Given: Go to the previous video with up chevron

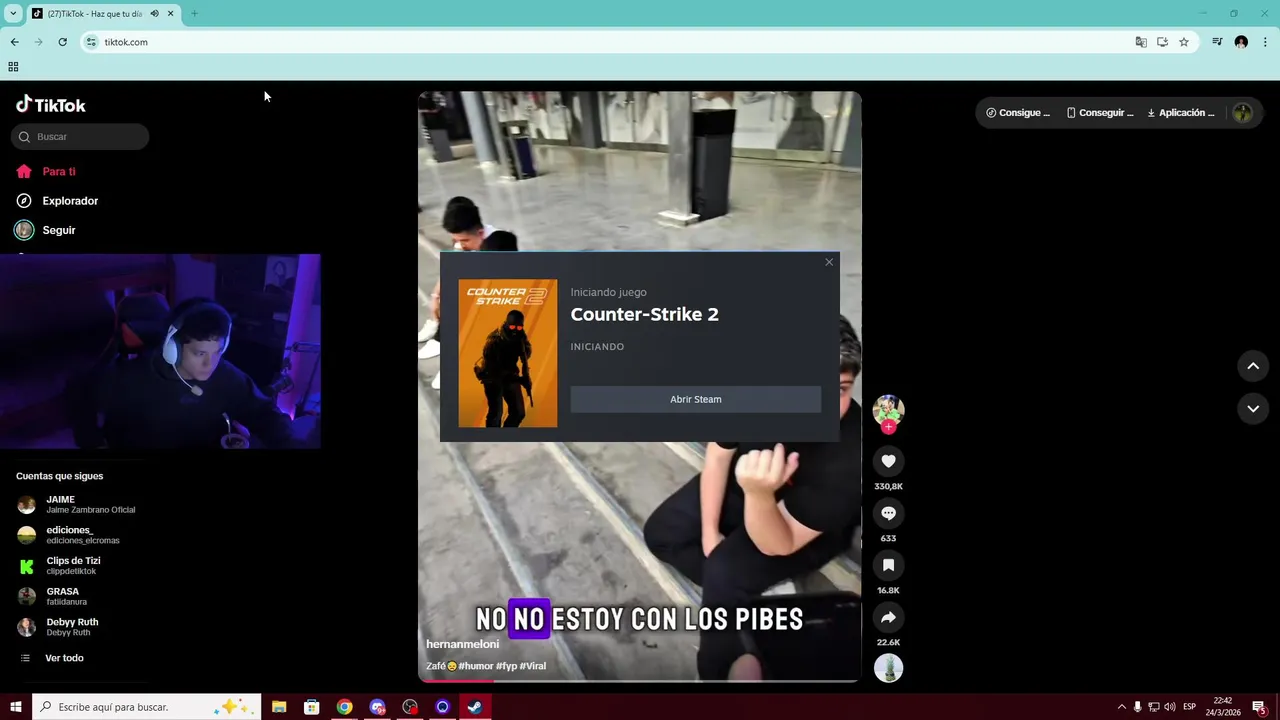Looking at the screenshot, I should 1253,366.
